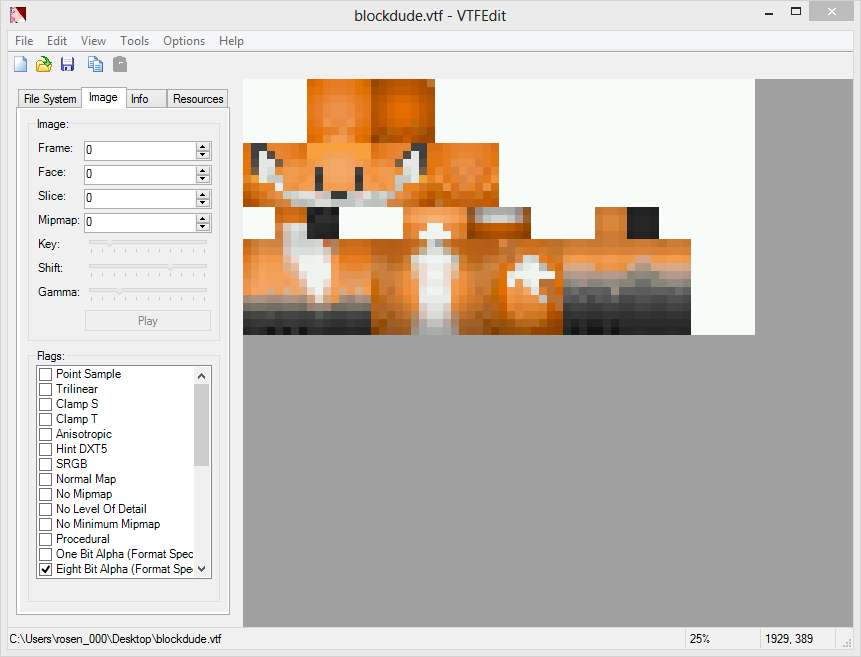Click the Flags list scroll down arrow
This screenshot has width=861, height=657.
click(x=202, y=569)
